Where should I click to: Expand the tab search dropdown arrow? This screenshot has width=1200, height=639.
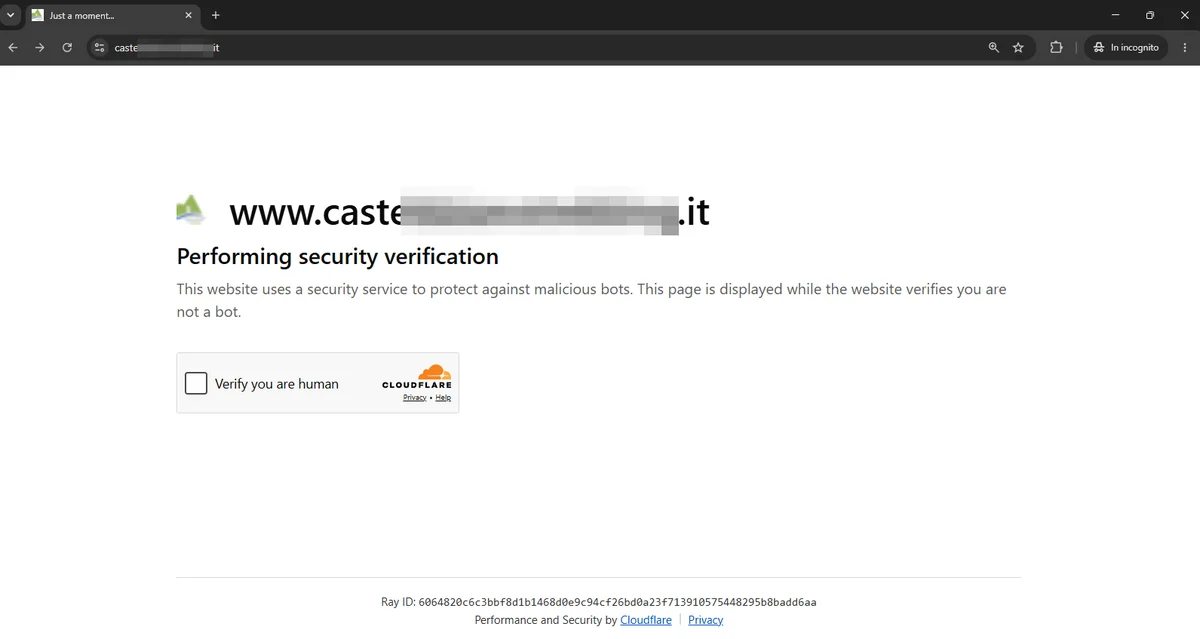[11, 15]
